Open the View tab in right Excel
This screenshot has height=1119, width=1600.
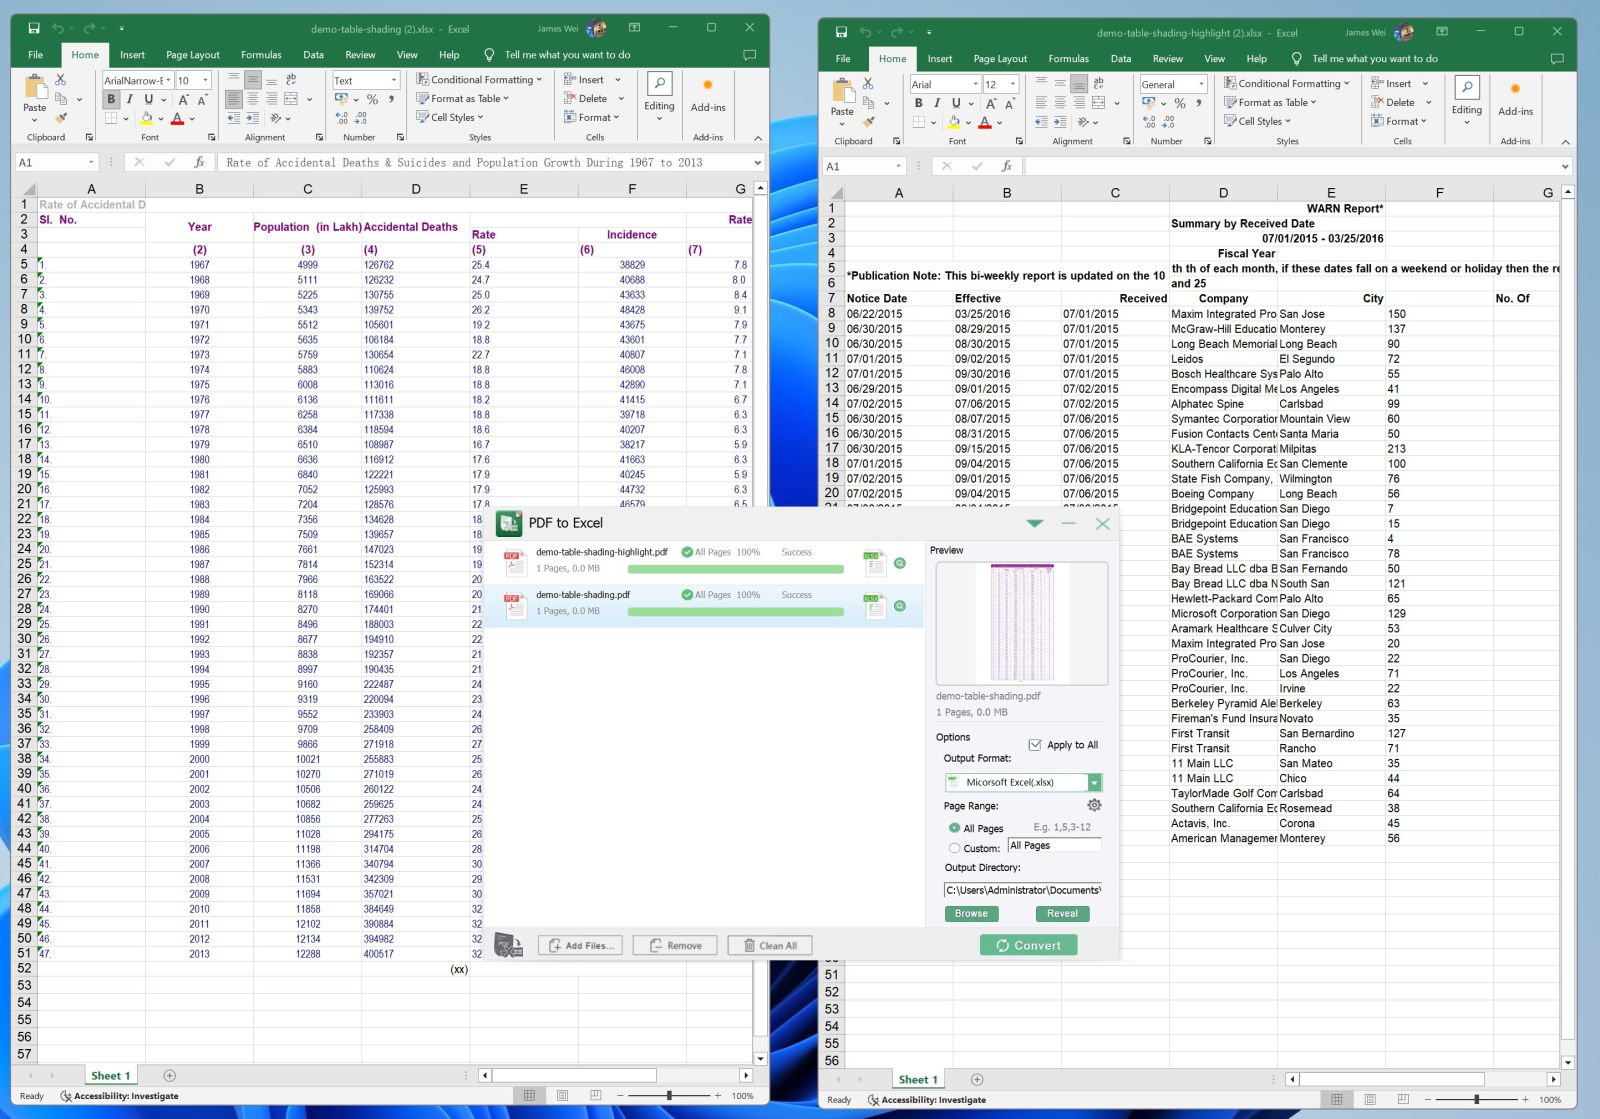point(1214,59)
